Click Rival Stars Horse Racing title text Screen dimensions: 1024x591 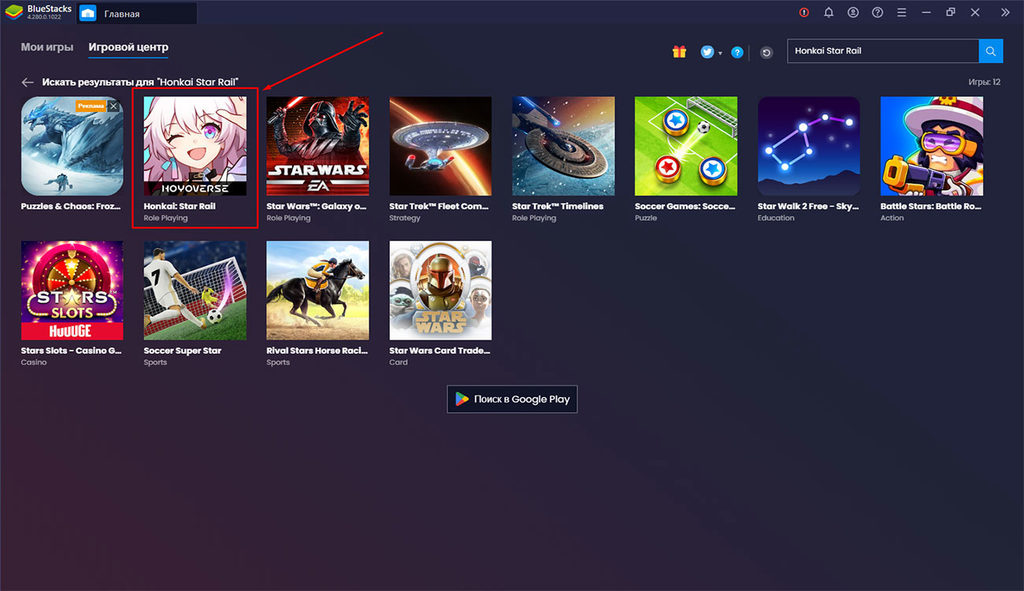click(x=317, y=351)
